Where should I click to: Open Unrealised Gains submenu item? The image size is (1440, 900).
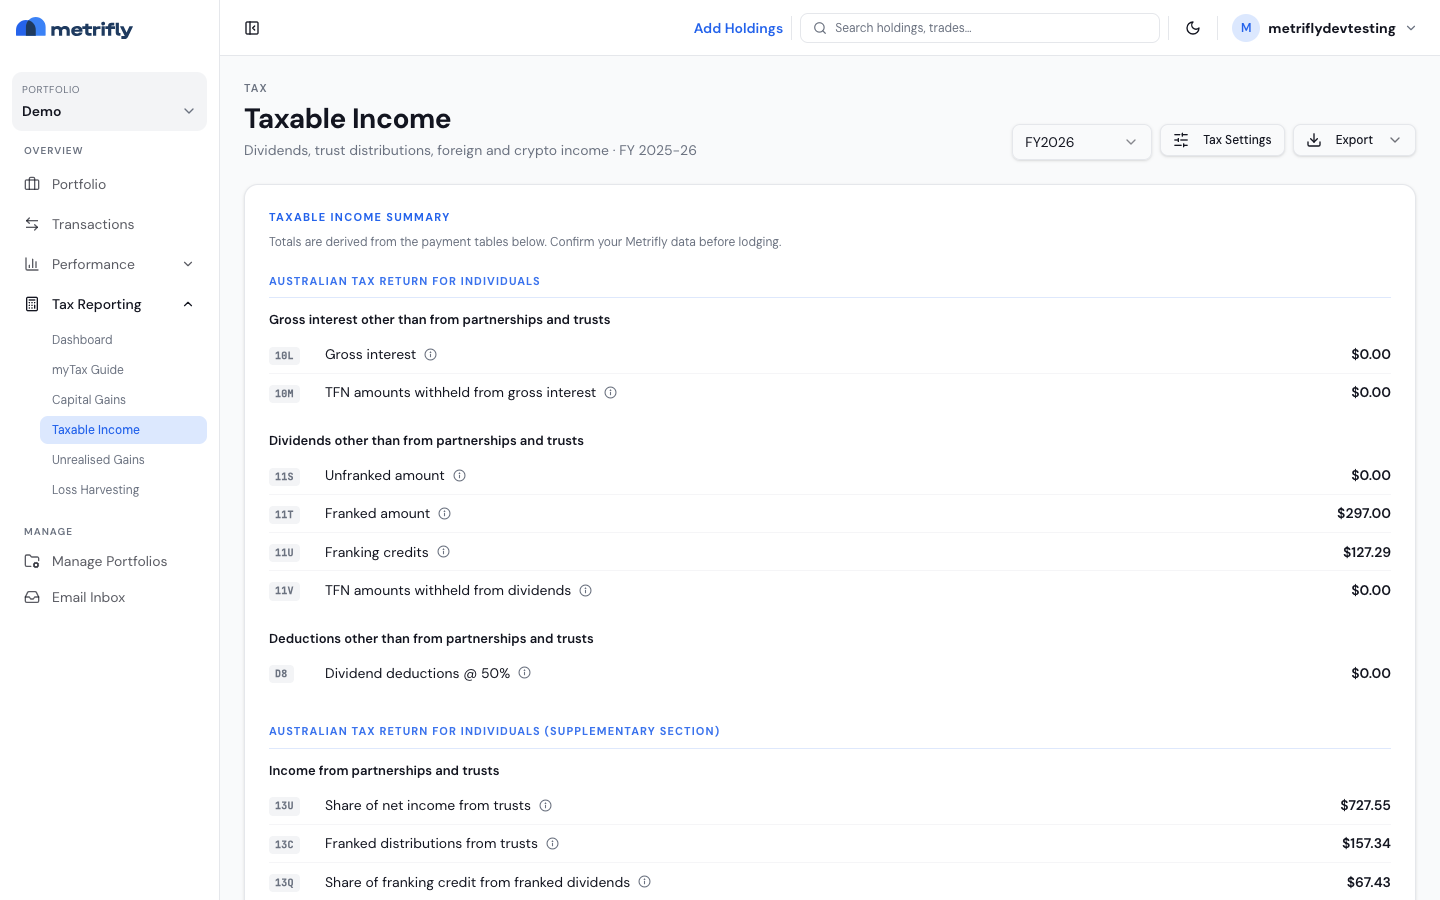(123, 460)
